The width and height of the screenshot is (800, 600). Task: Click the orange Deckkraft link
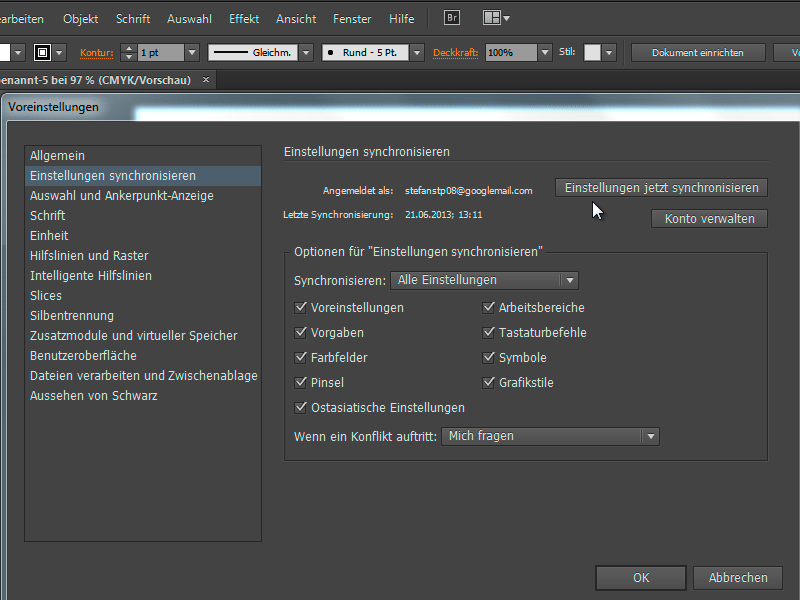coord(456,53)
